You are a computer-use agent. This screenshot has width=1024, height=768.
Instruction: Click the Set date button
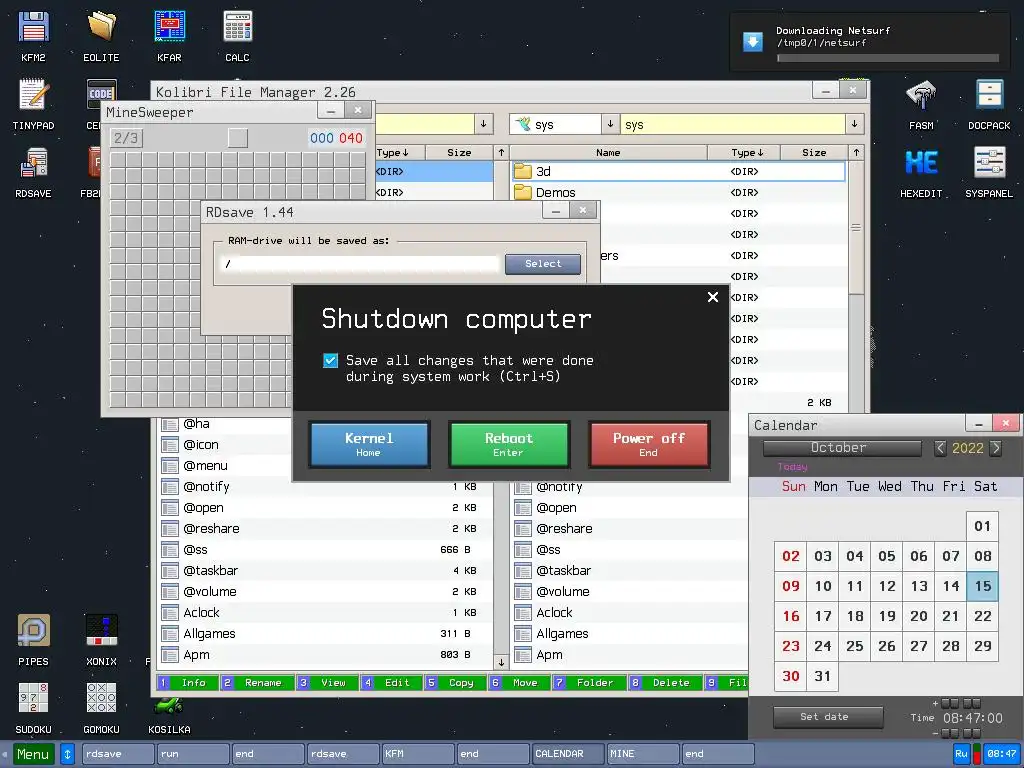[x=827, y=717]
